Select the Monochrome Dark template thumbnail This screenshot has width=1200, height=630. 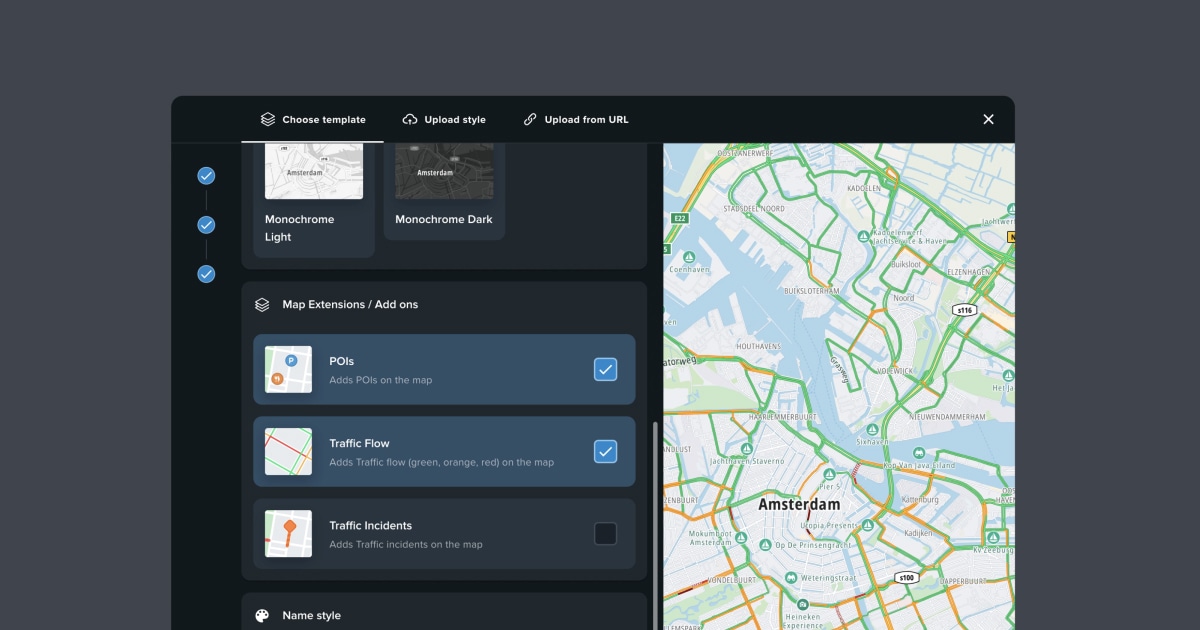444,171
